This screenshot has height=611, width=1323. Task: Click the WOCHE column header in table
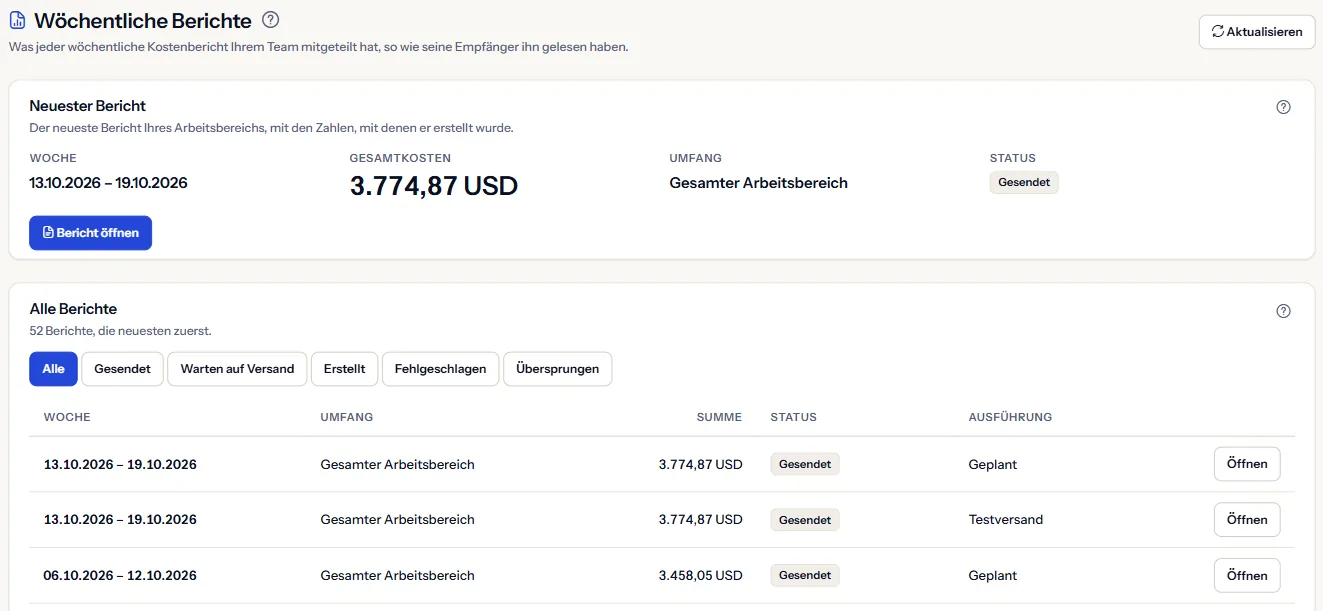coord(67,417)
